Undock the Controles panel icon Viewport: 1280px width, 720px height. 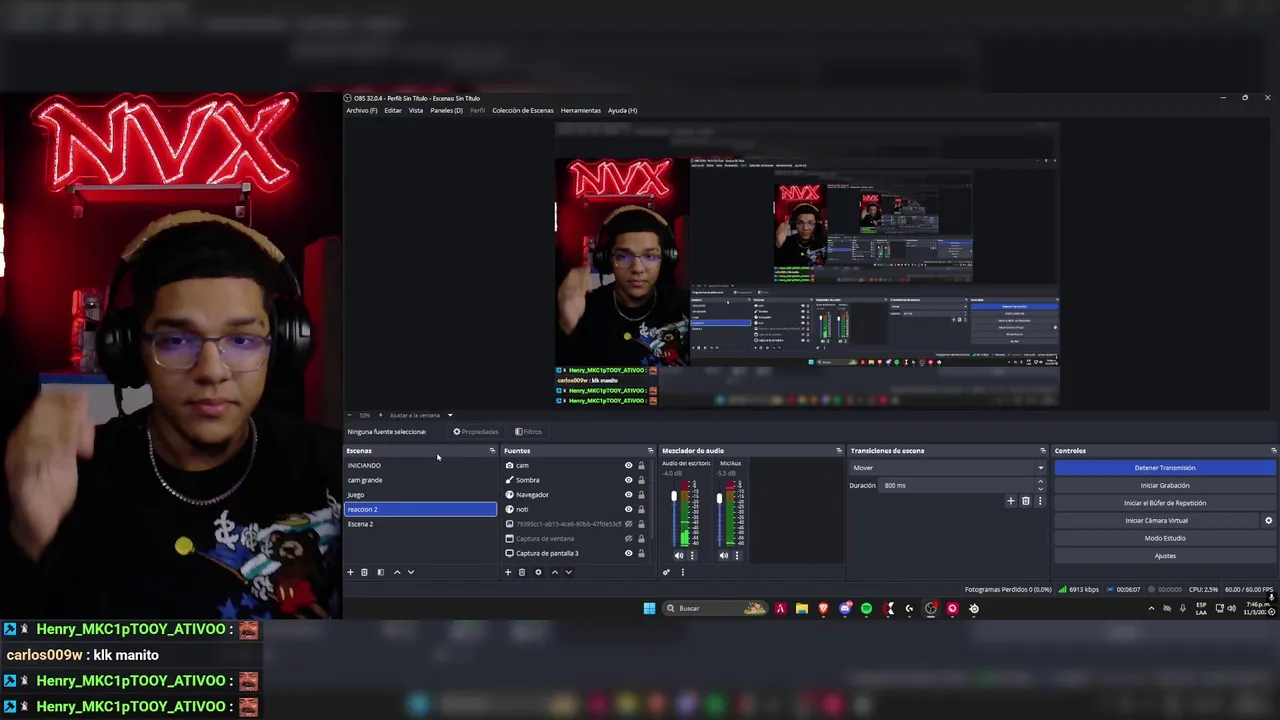1273,451
